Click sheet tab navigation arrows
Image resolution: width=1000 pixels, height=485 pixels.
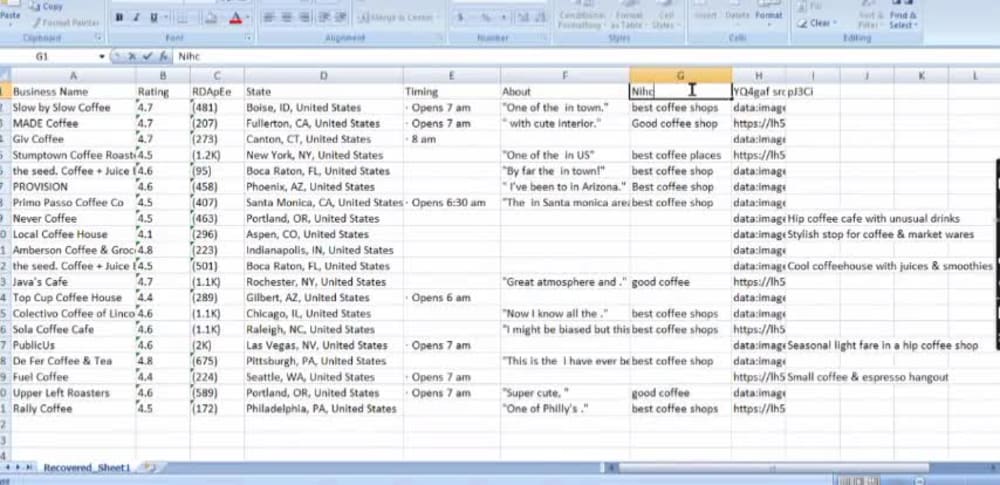pyautogui.click(x=18, y=468)
